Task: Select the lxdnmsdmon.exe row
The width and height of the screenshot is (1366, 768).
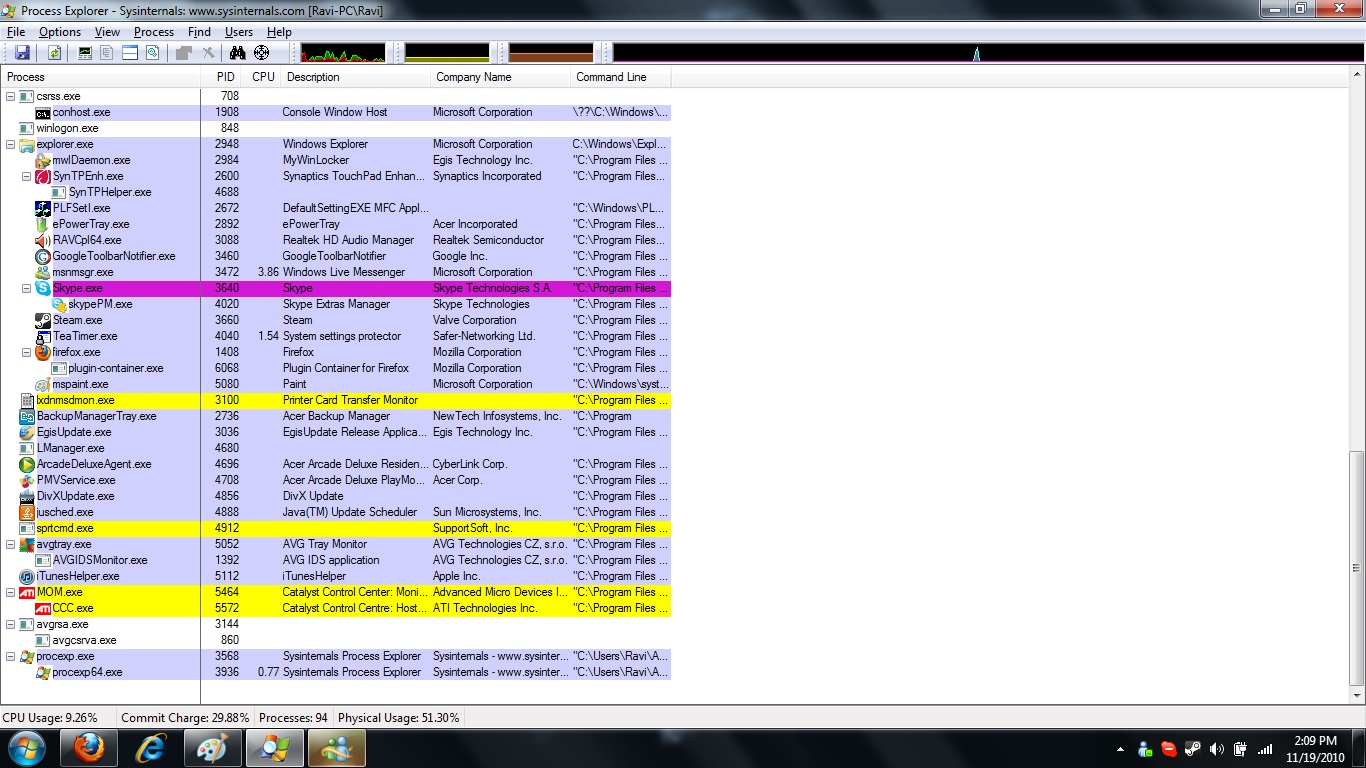Action: (336, 400)
